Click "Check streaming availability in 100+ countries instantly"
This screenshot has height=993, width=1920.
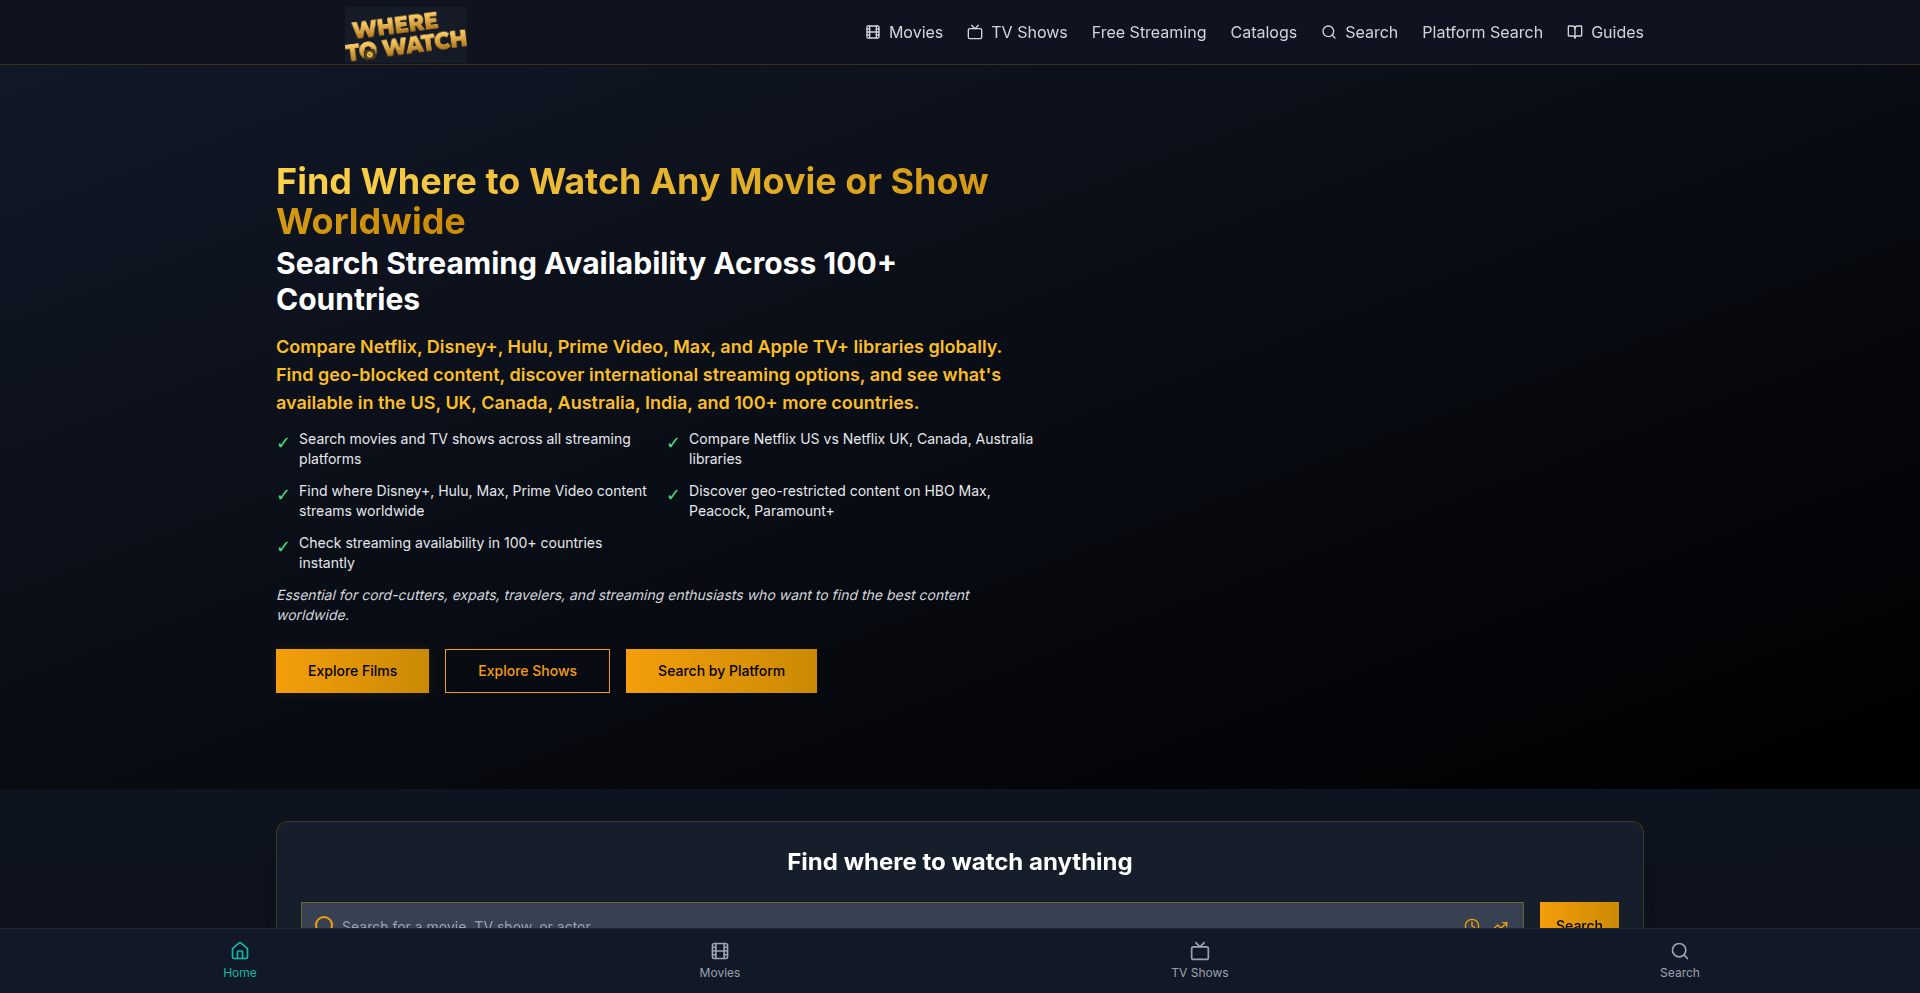tap(451, 553)
